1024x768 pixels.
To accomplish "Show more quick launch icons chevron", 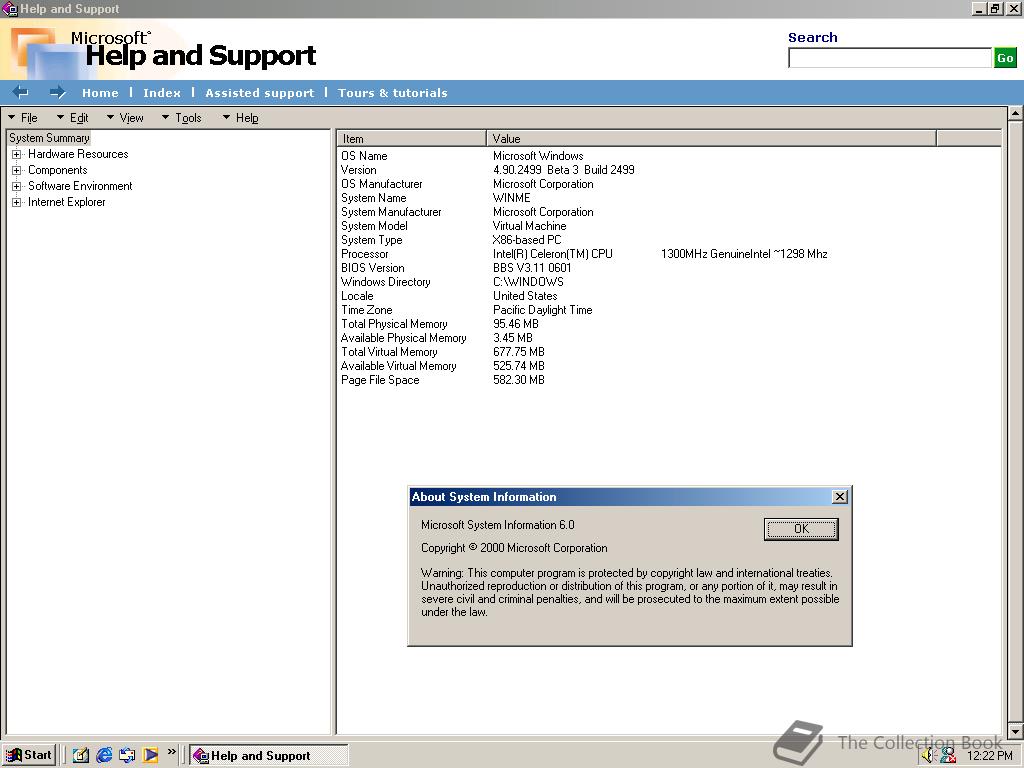I will (x=171, y=752).
